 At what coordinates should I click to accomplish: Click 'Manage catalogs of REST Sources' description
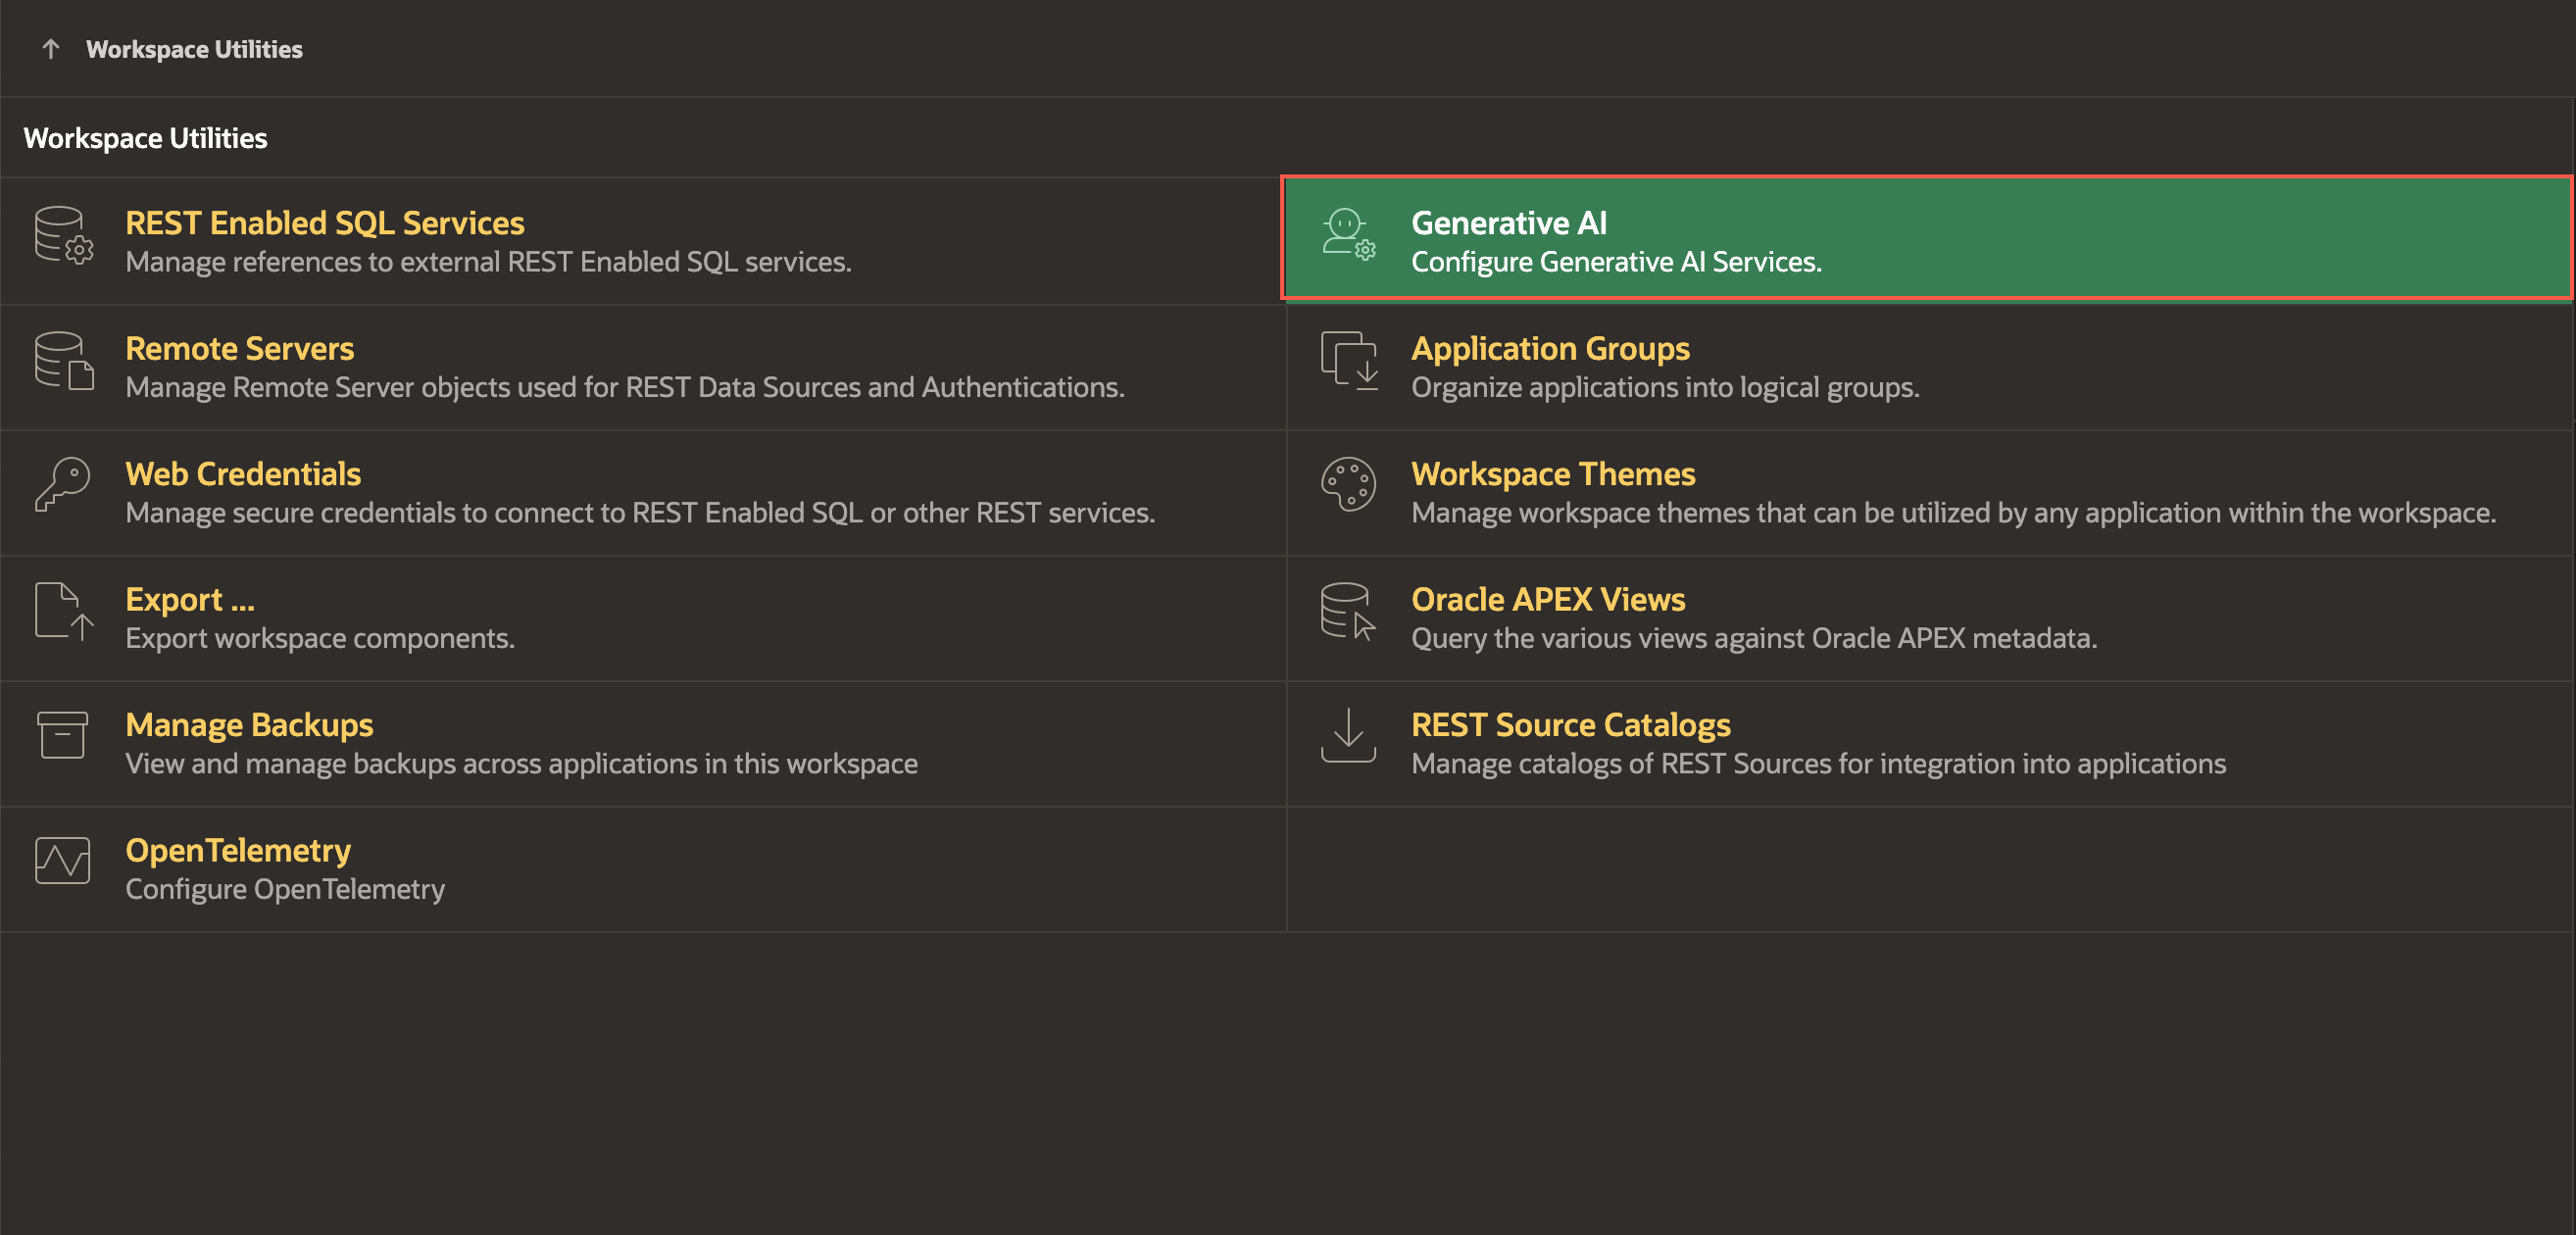pyautogui.click(x=1818, y=764)
